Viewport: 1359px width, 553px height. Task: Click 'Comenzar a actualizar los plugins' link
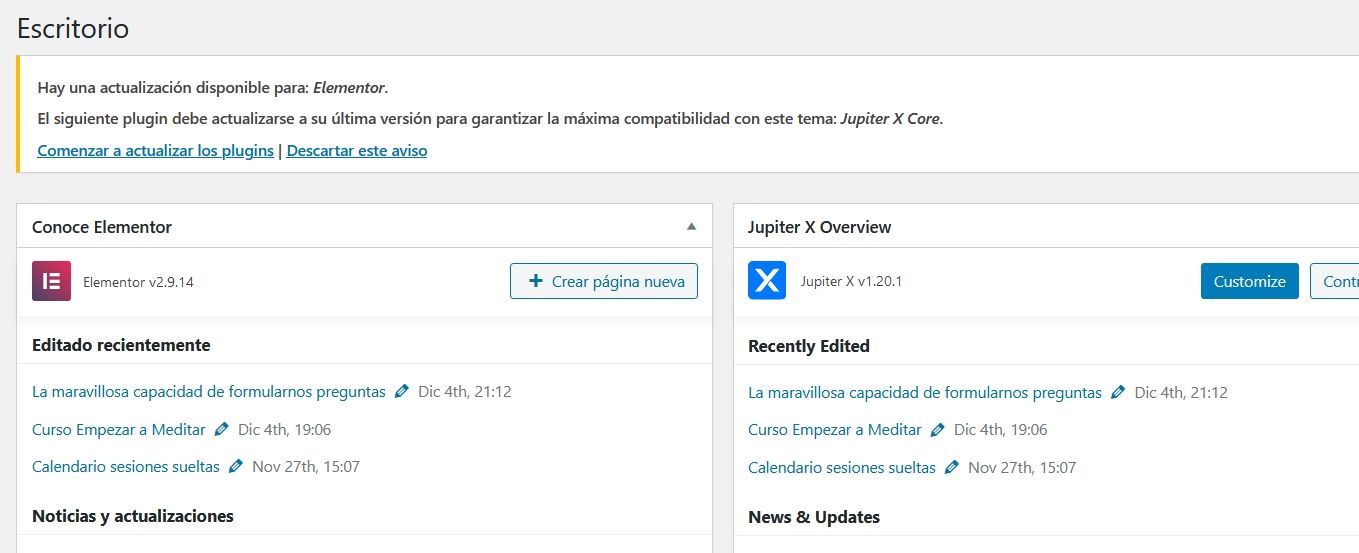(x=155, y=151)
